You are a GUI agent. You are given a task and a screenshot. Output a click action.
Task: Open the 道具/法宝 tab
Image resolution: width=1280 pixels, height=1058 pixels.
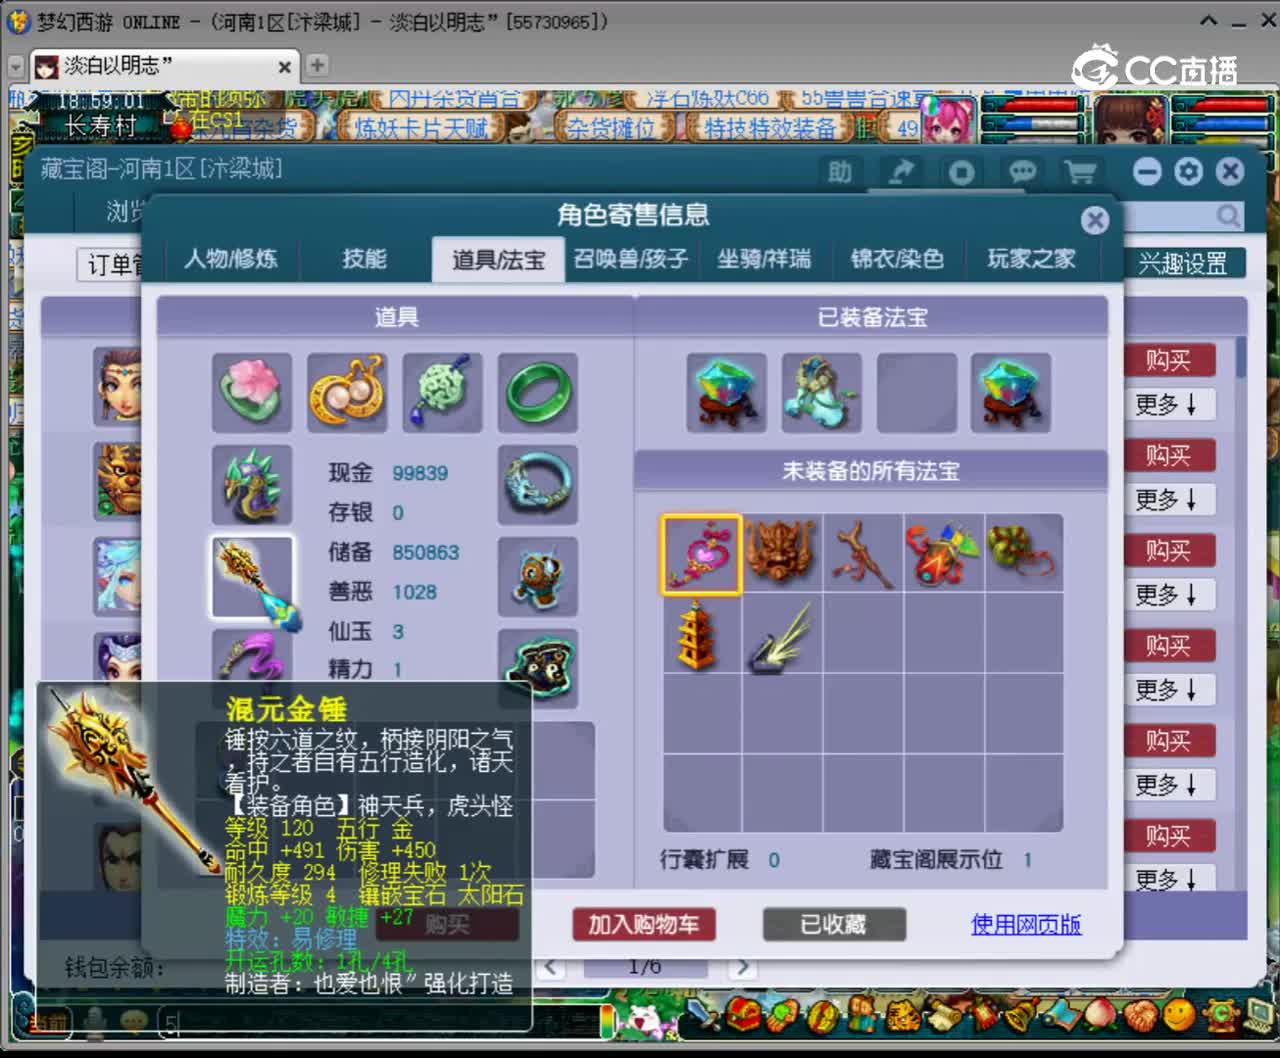coord(498,260)
